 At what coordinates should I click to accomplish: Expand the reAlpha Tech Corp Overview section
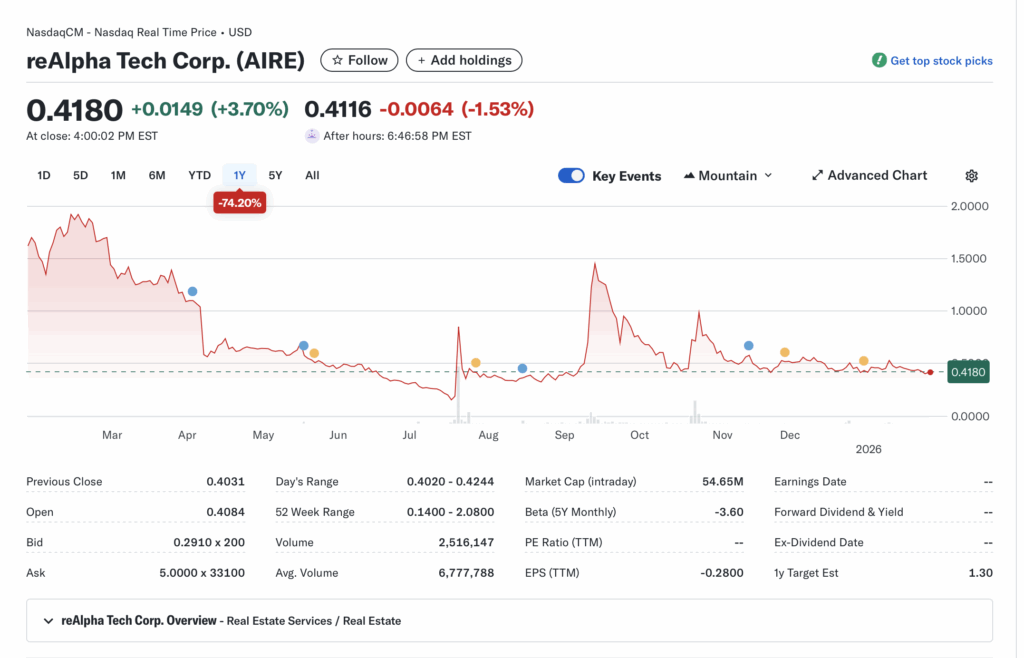48,620
